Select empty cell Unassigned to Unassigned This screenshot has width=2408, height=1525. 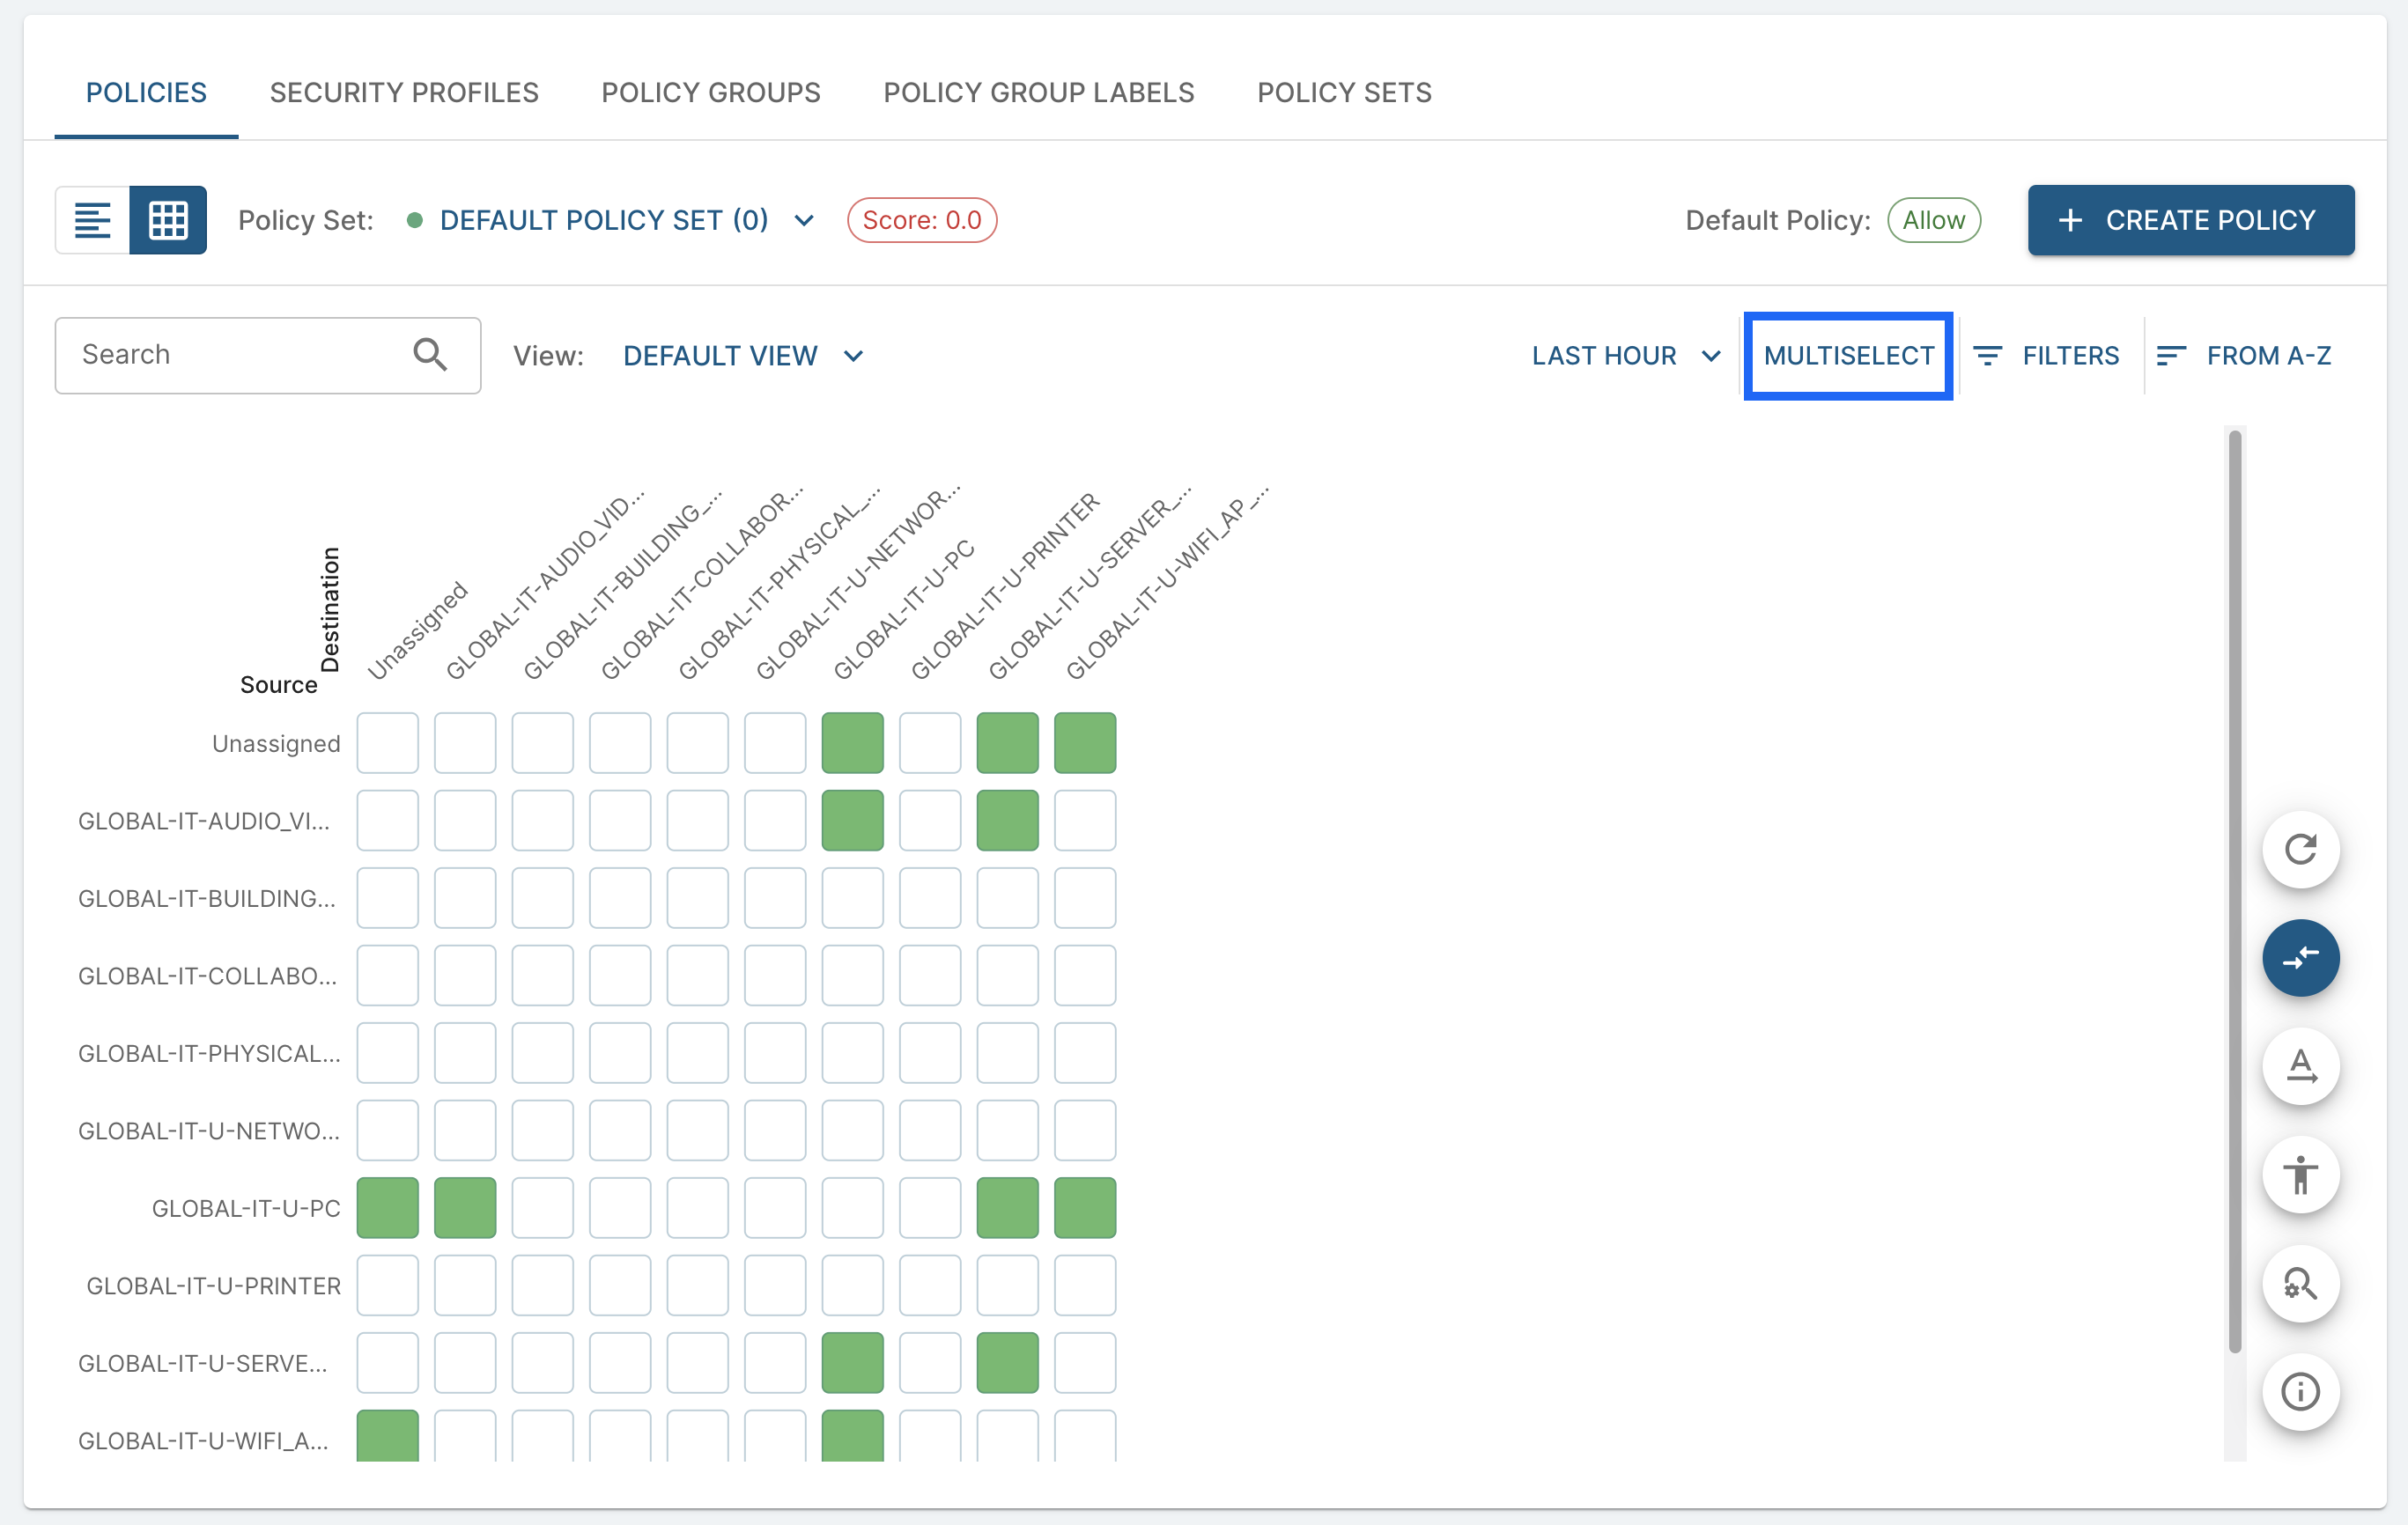[x=388, y=743]
